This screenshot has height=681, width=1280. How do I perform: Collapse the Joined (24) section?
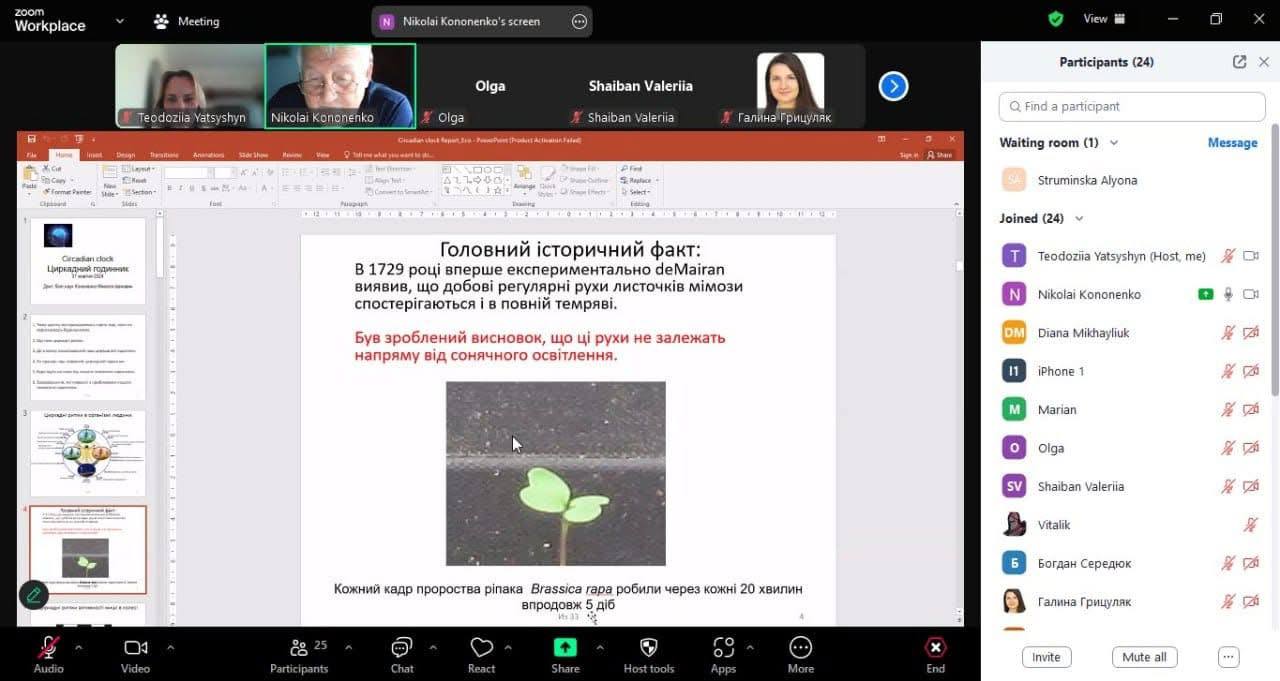click(x=1078, y=219)
